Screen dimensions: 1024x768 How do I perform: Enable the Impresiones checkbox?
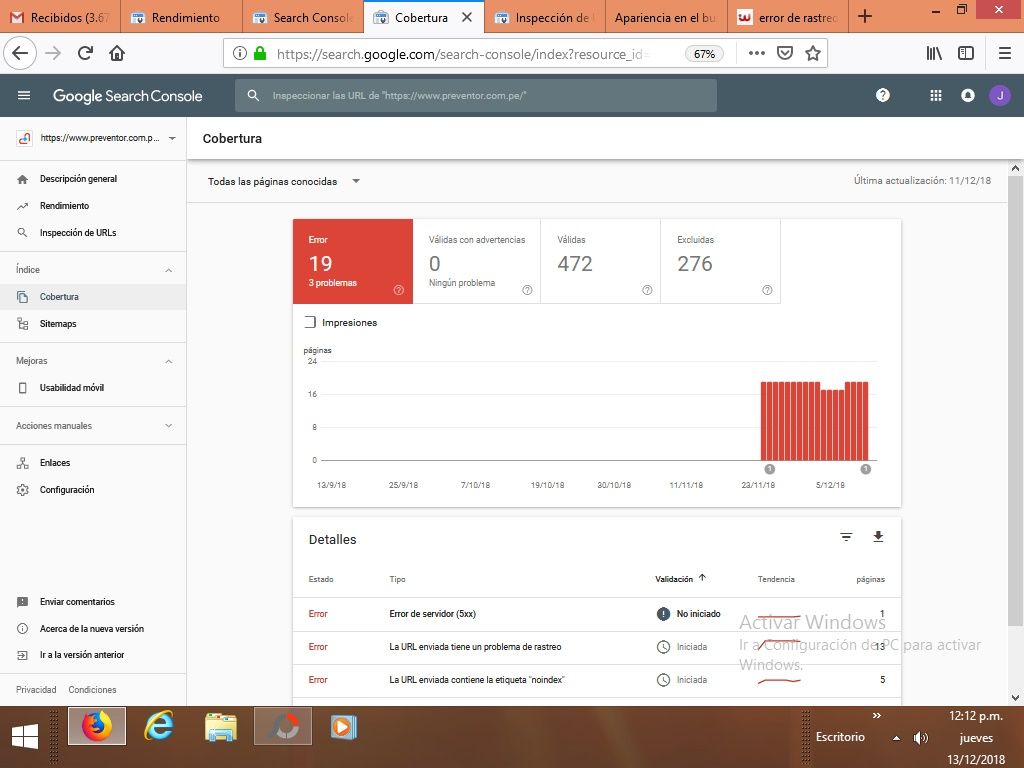[310, 322]
